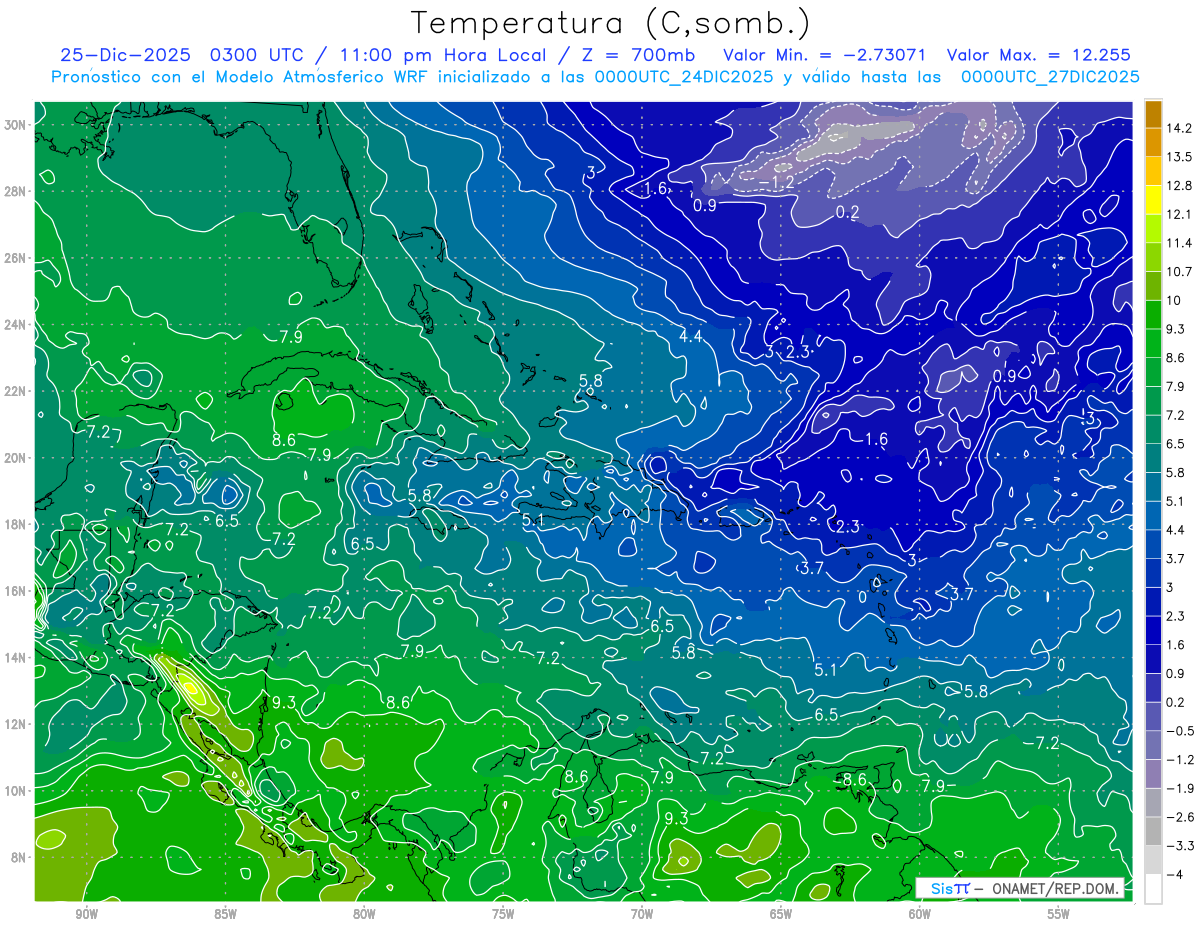
Task: Click the "11.4" value on the color legend
Action: click(1180, 243)
